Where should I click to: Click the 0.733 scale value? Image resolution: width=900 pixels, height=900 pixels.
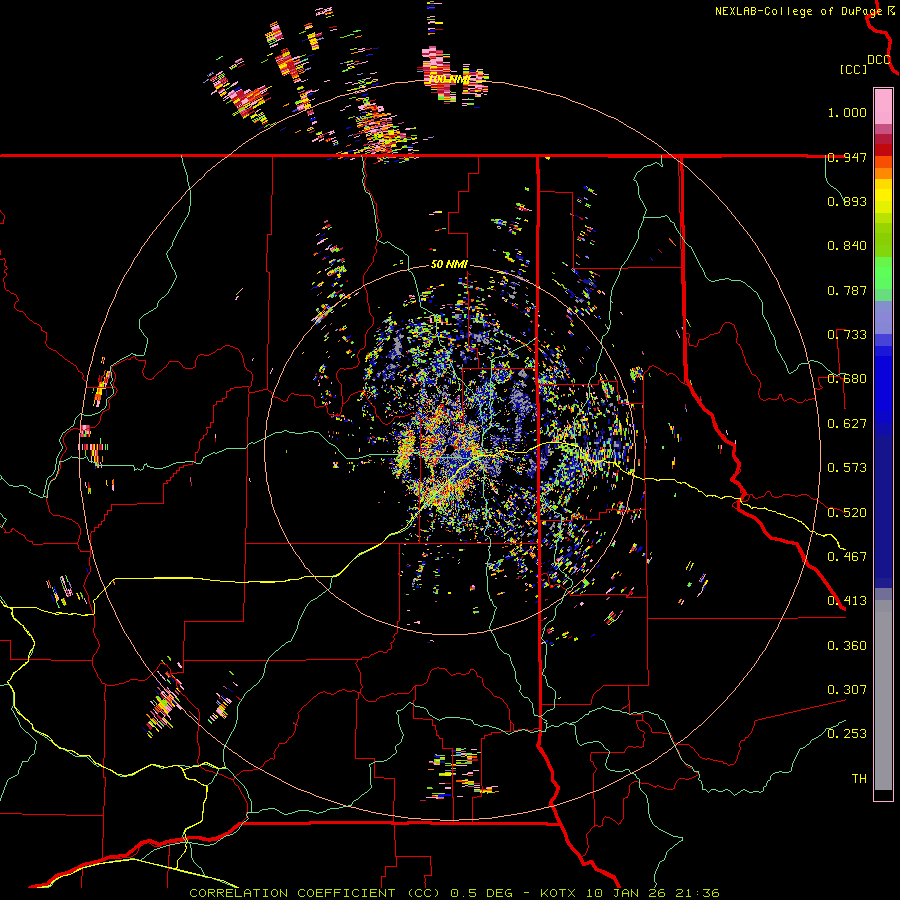click(847, 335)
